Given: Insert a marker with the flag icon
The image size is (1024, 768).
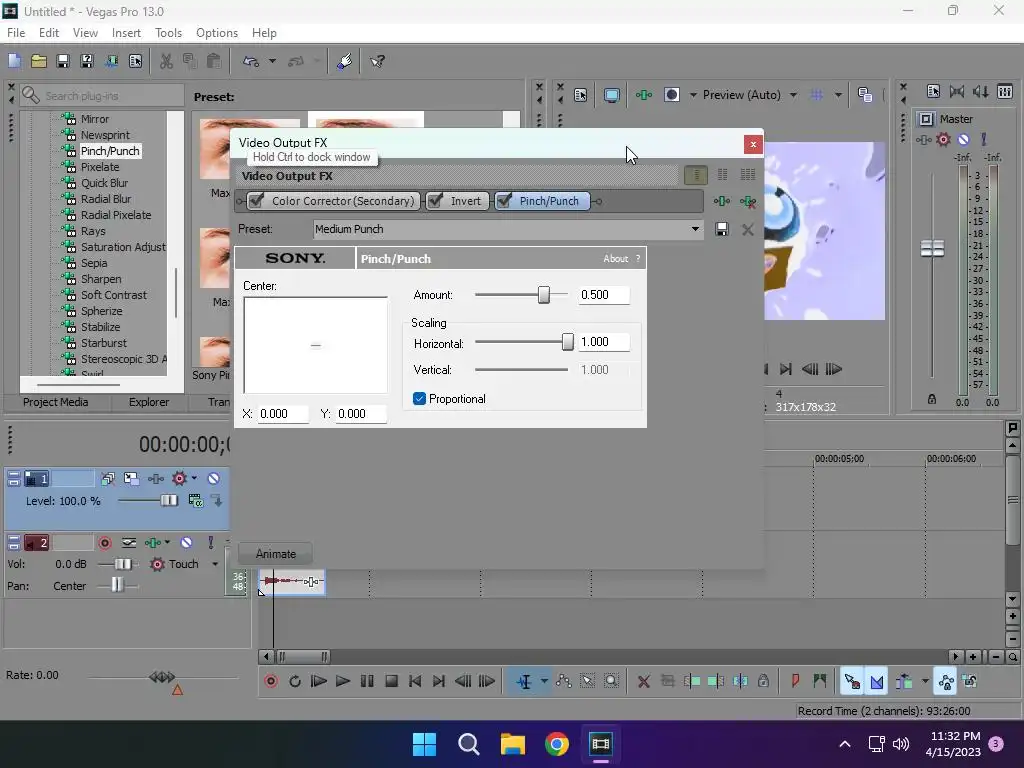Looking at the screenshot, I should (x=795, y=682).
